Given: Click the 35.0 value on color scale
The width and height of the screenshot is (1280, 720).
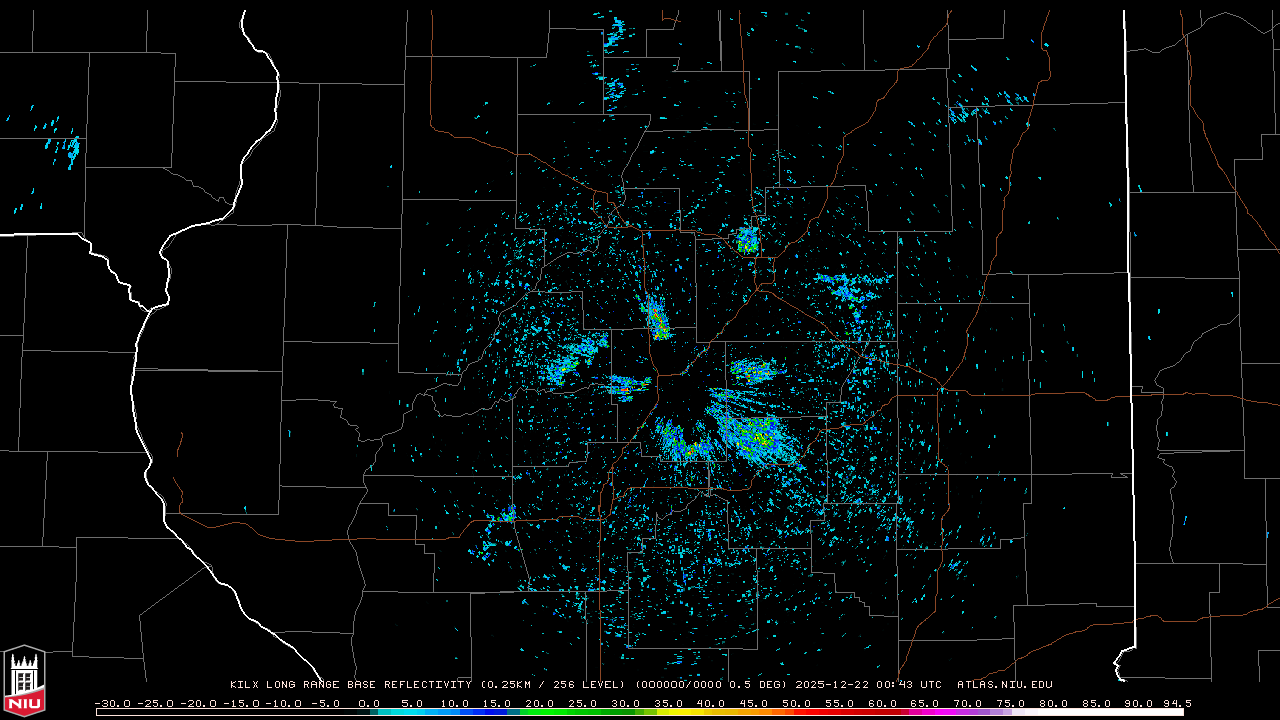Looking at the screenshot, I should click(x=668, y=703).
